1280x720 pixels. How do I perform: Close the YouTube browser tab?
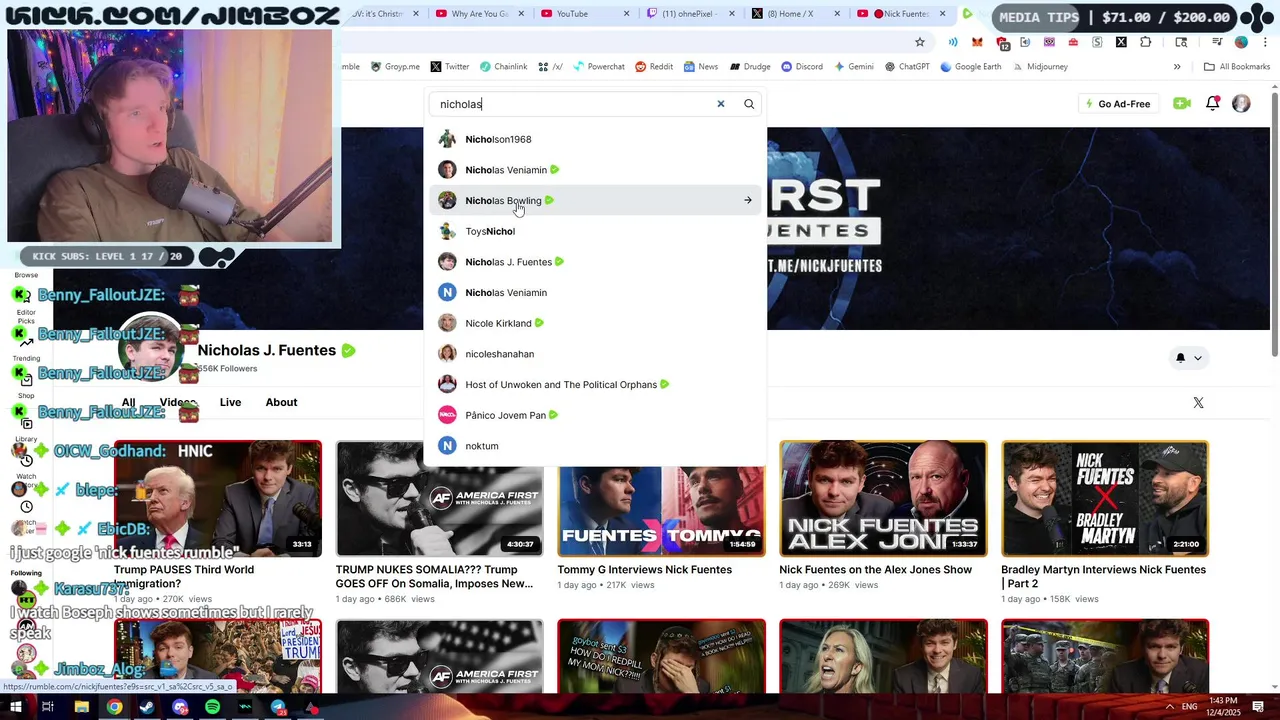(x=627, y=14)
